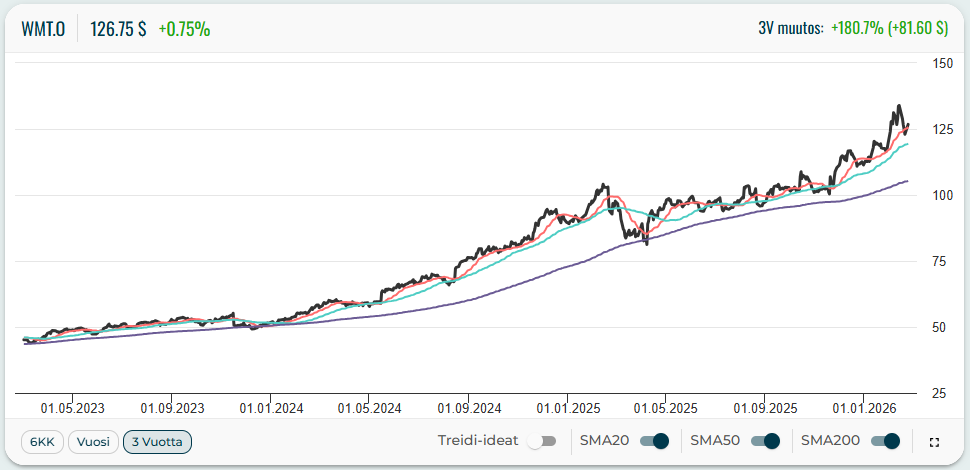Open the chart in fullscreen mode
This screenshot has width=970, height=470.
[x=934, y=441]
